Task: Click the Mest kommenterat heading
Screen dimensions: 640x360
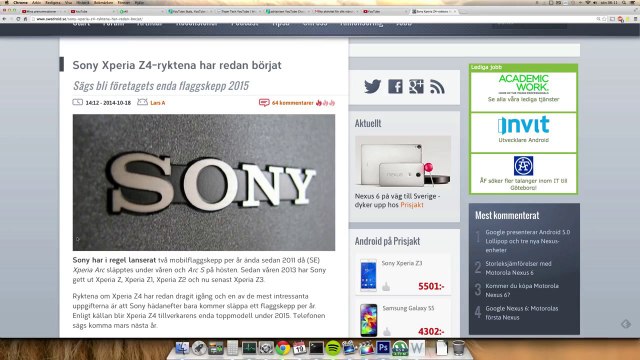Action: point(507,215)
